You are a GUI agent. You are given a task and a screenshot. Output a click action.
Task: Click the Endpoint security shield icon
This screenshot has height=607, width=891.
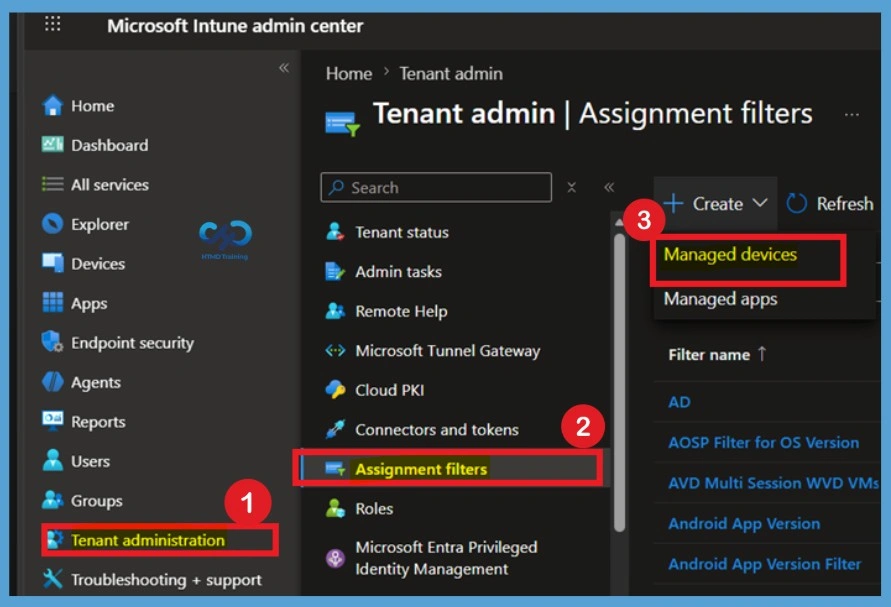[52, 342]
